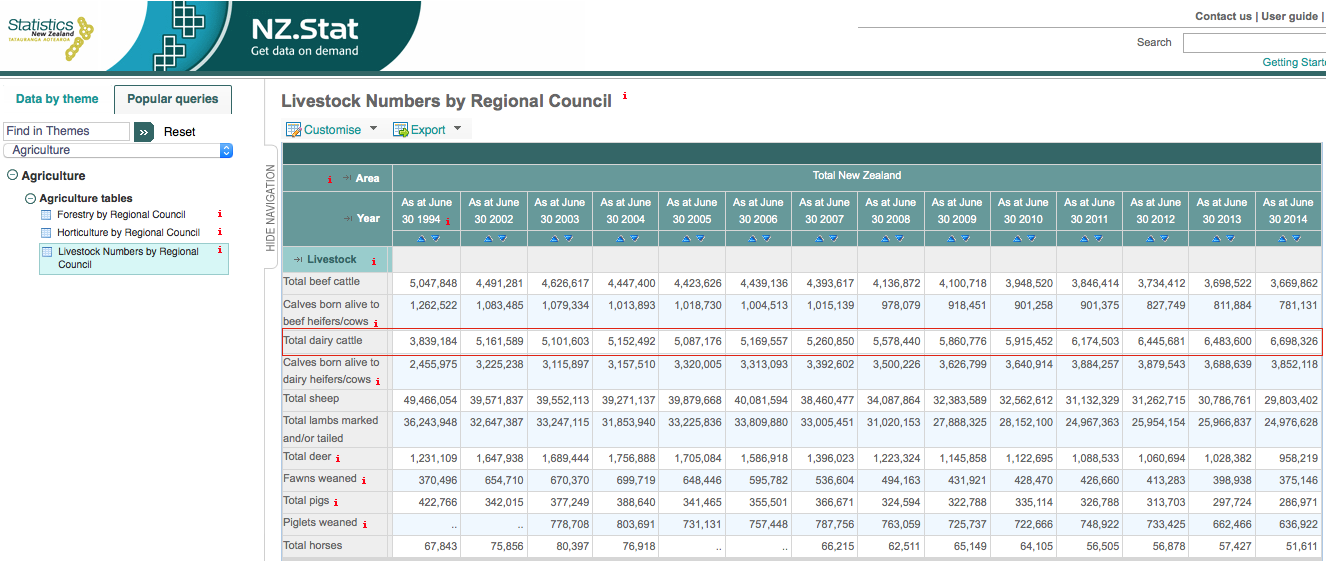Open the Export dropdown arrow
This screenshot has height=561, width=1326.
pos(458,129)
